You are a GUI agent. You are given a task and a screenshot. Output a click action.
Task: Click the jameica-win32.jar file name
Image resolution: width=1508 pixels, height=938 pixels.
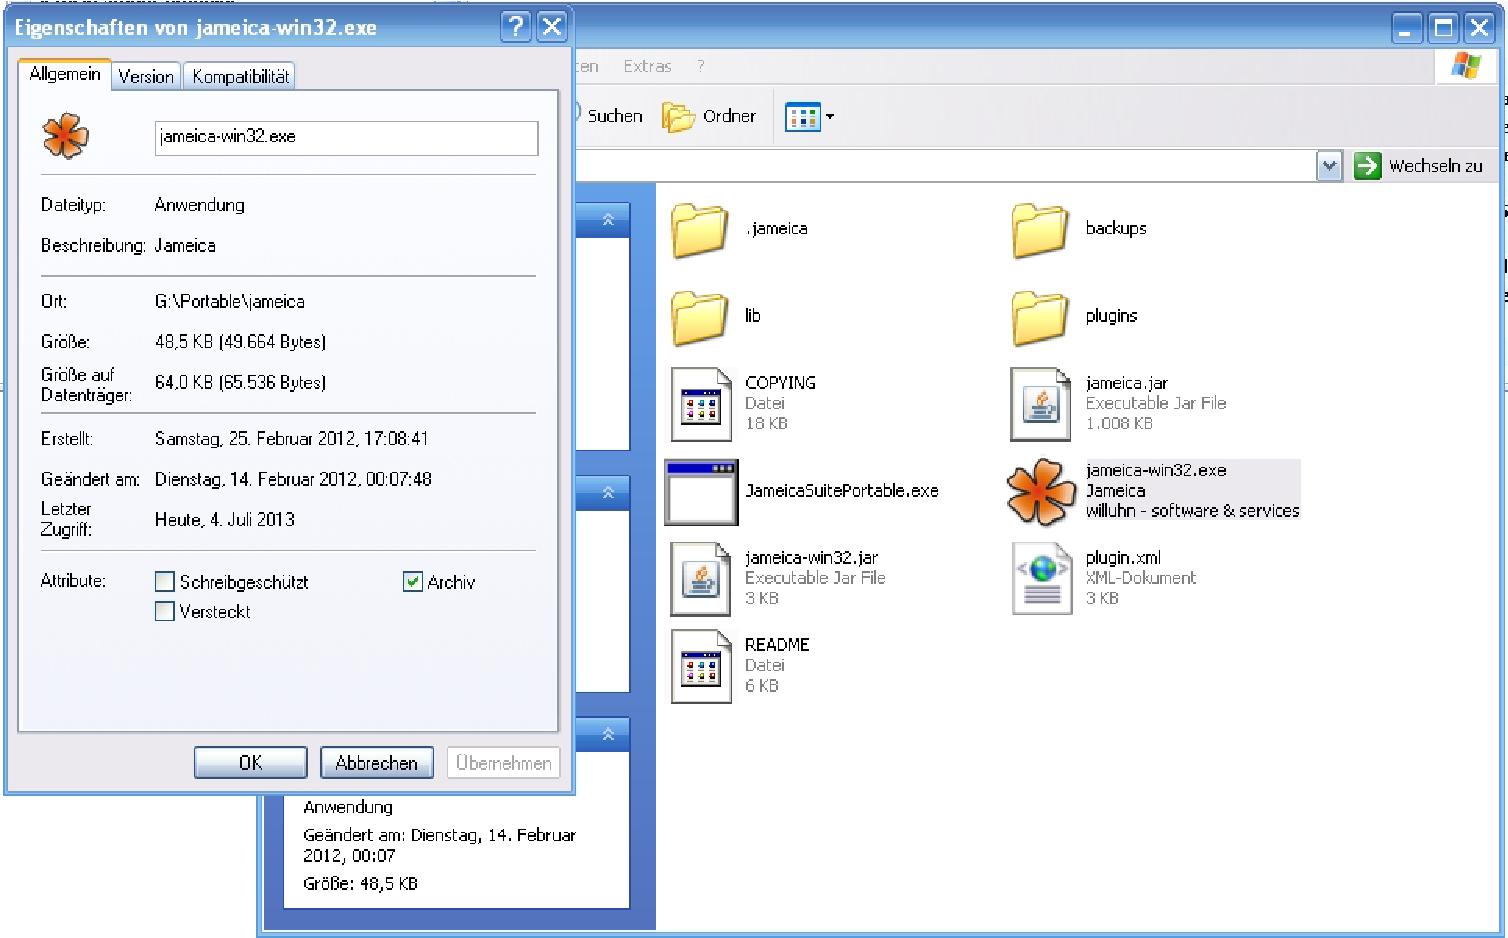tap(811, 558)
